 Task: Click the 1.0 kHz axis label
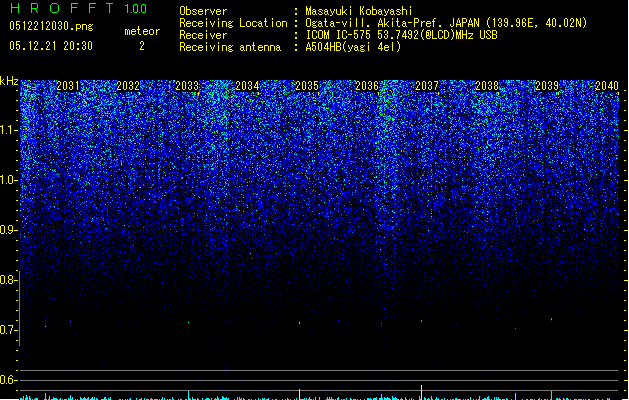click(x=8, y=180)
